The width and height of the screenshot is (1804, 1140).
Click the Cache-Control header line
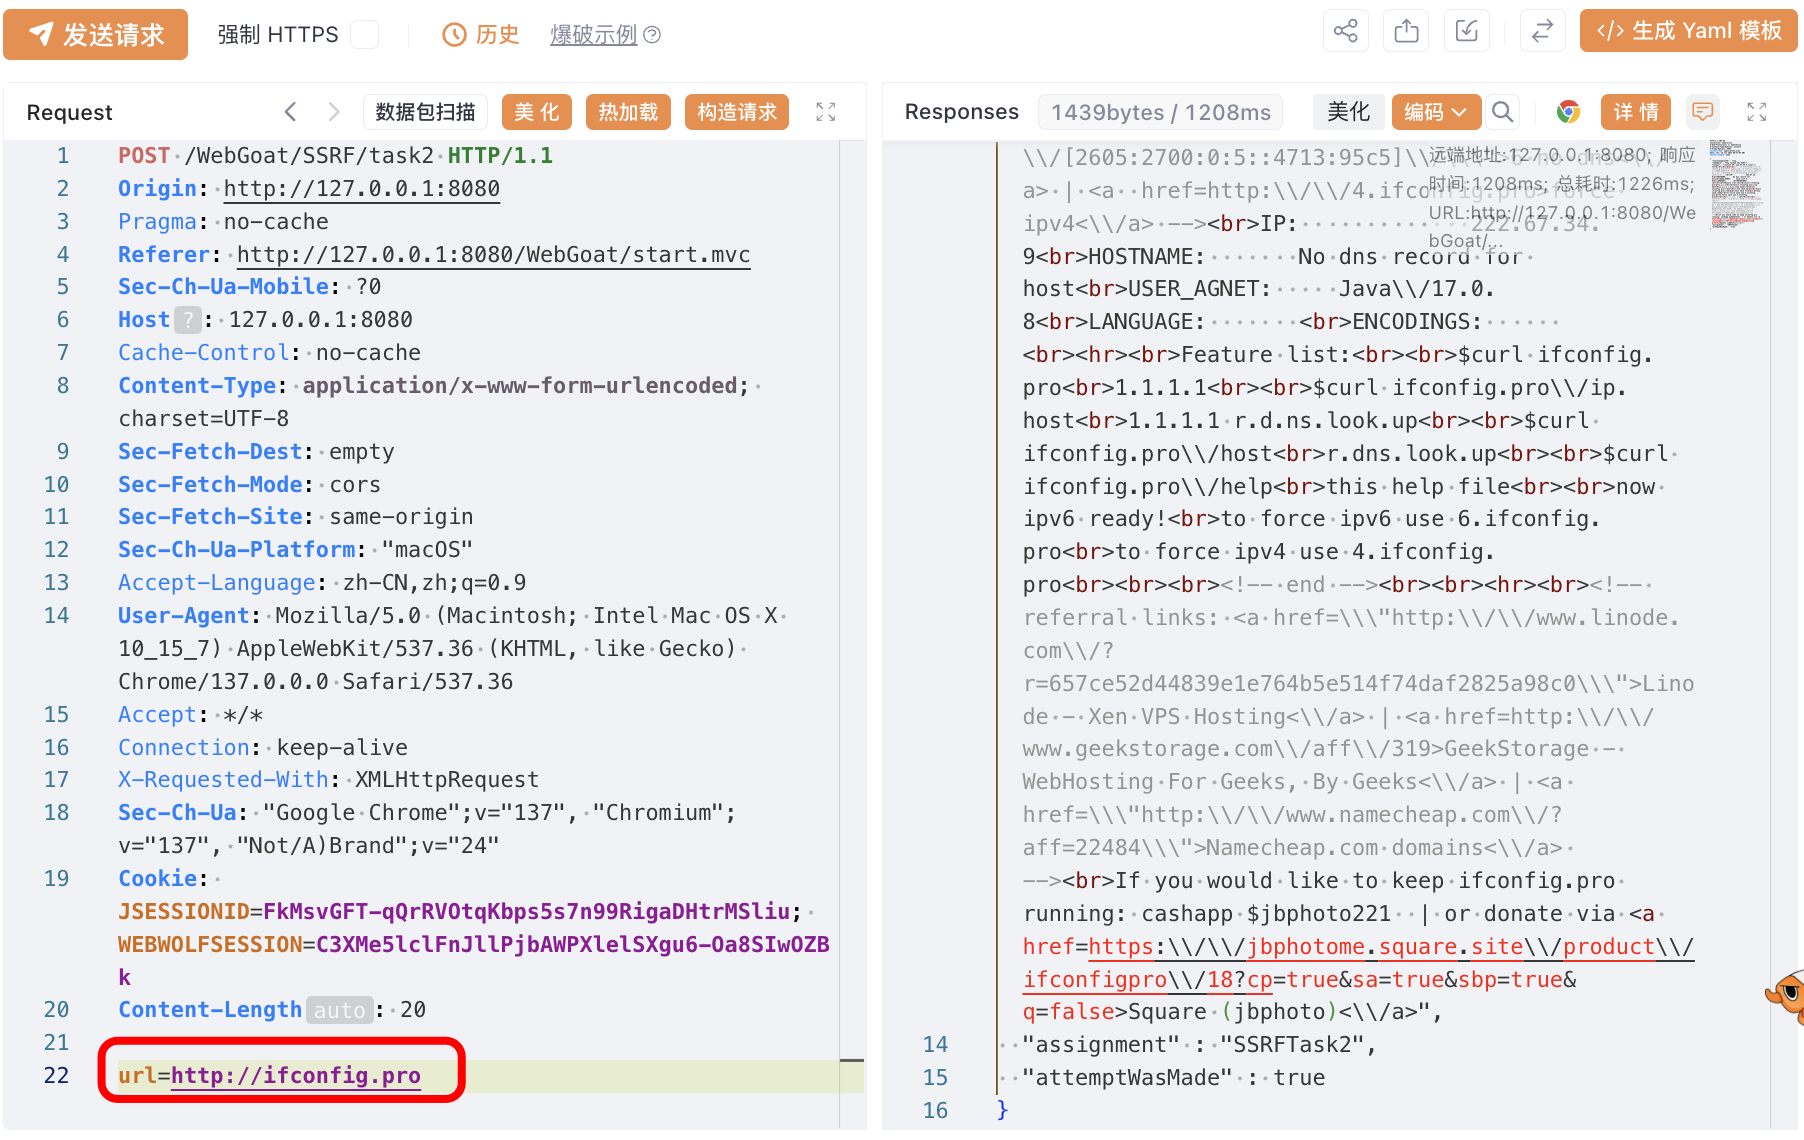(270, 353)
